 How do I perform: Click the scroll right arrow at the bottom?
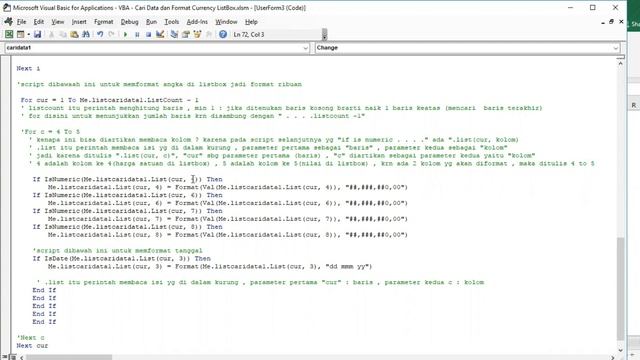click(x=613, y=358)
